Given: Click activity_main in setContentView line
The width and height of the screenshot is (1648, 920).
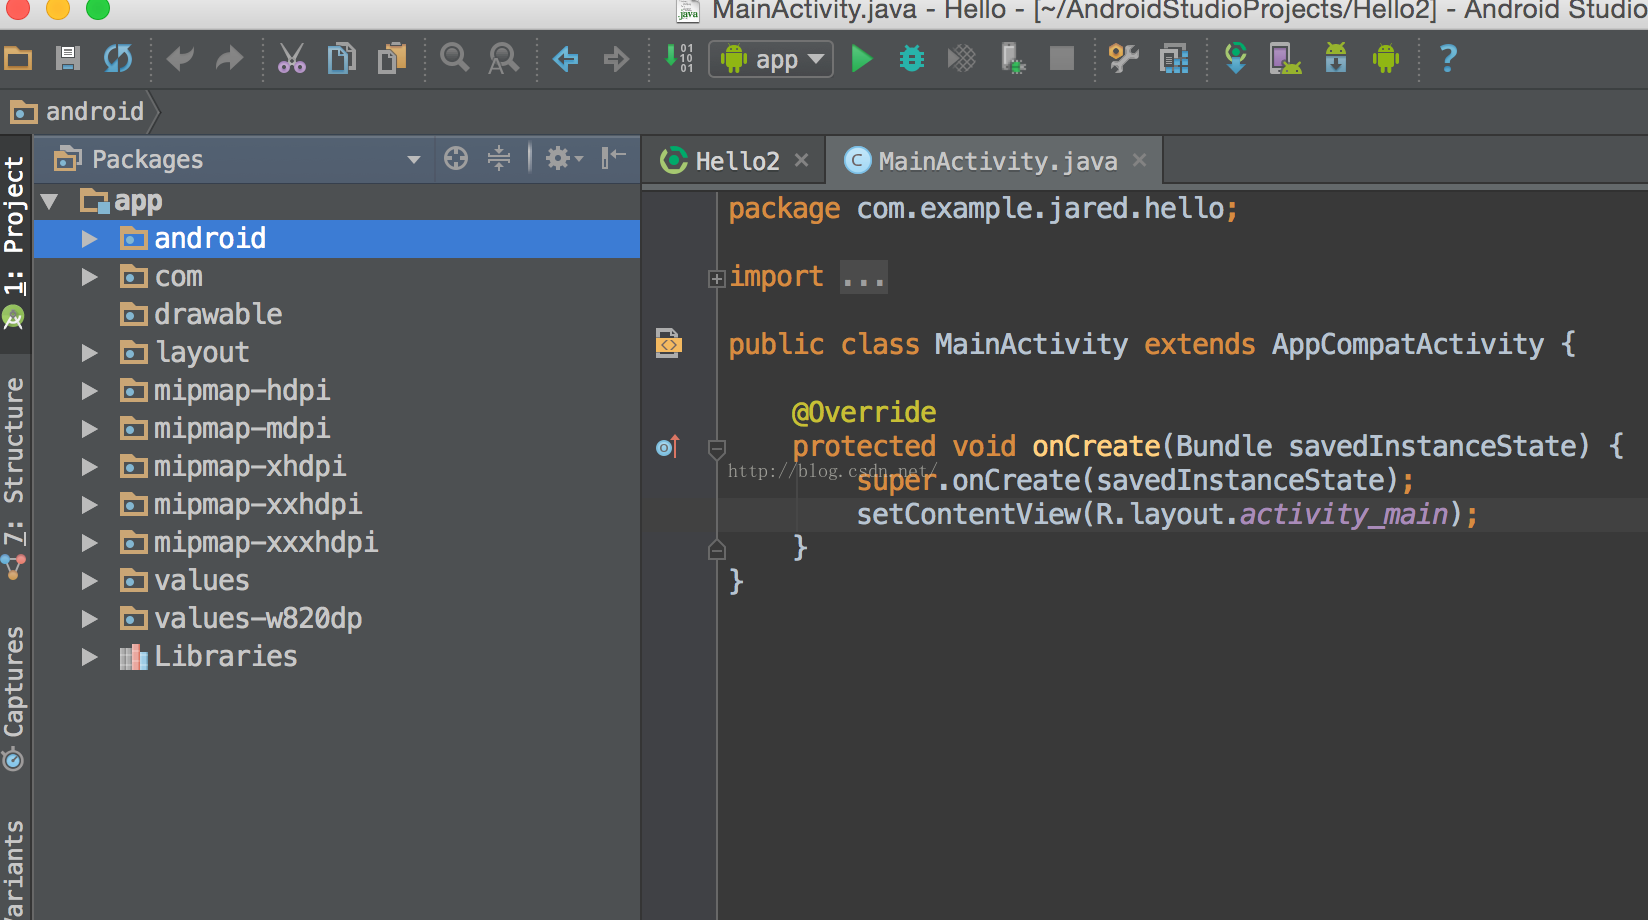Looking at the screenshot, I should point(1344,515).
